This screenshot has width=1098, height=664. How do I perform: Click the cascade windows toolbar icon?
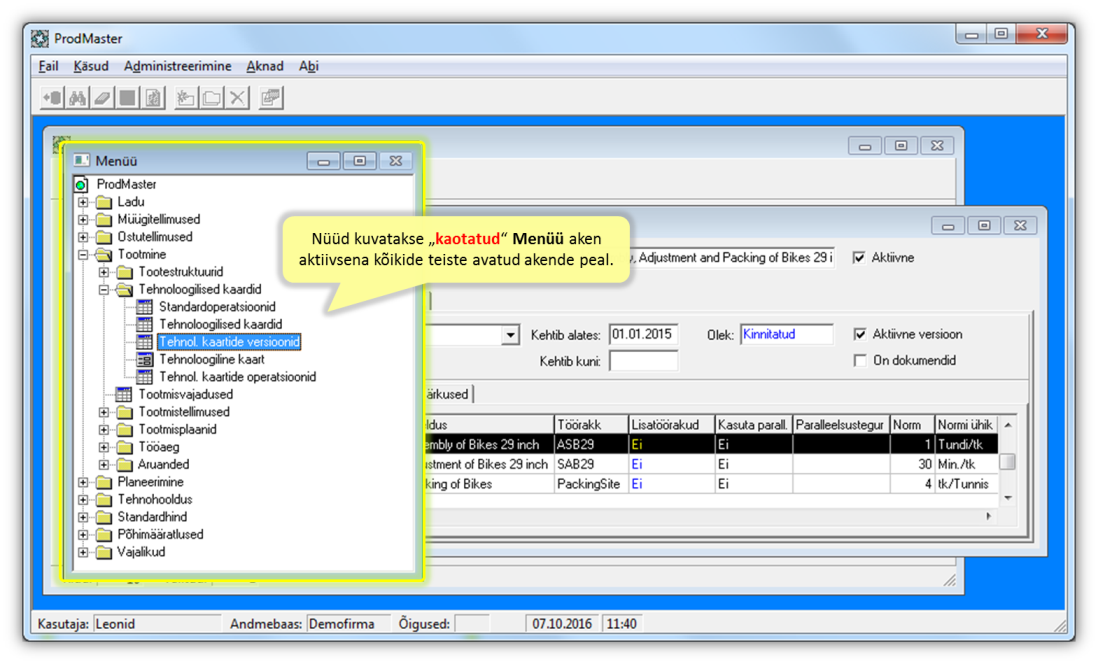coord(271,98)
